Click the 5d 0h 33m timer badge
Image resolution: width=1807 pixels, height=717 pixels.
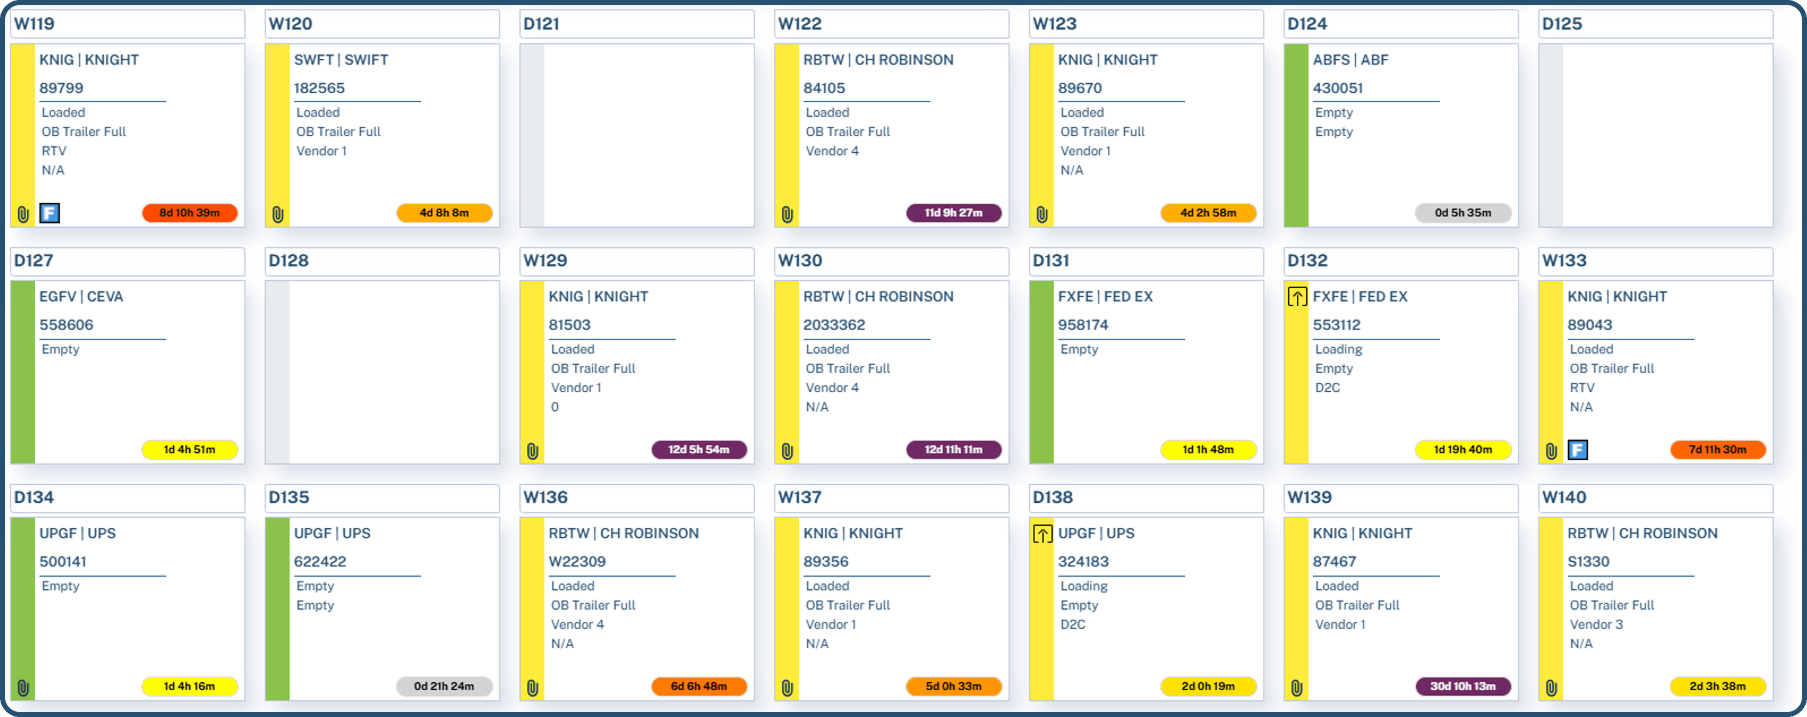pos(954,687)
